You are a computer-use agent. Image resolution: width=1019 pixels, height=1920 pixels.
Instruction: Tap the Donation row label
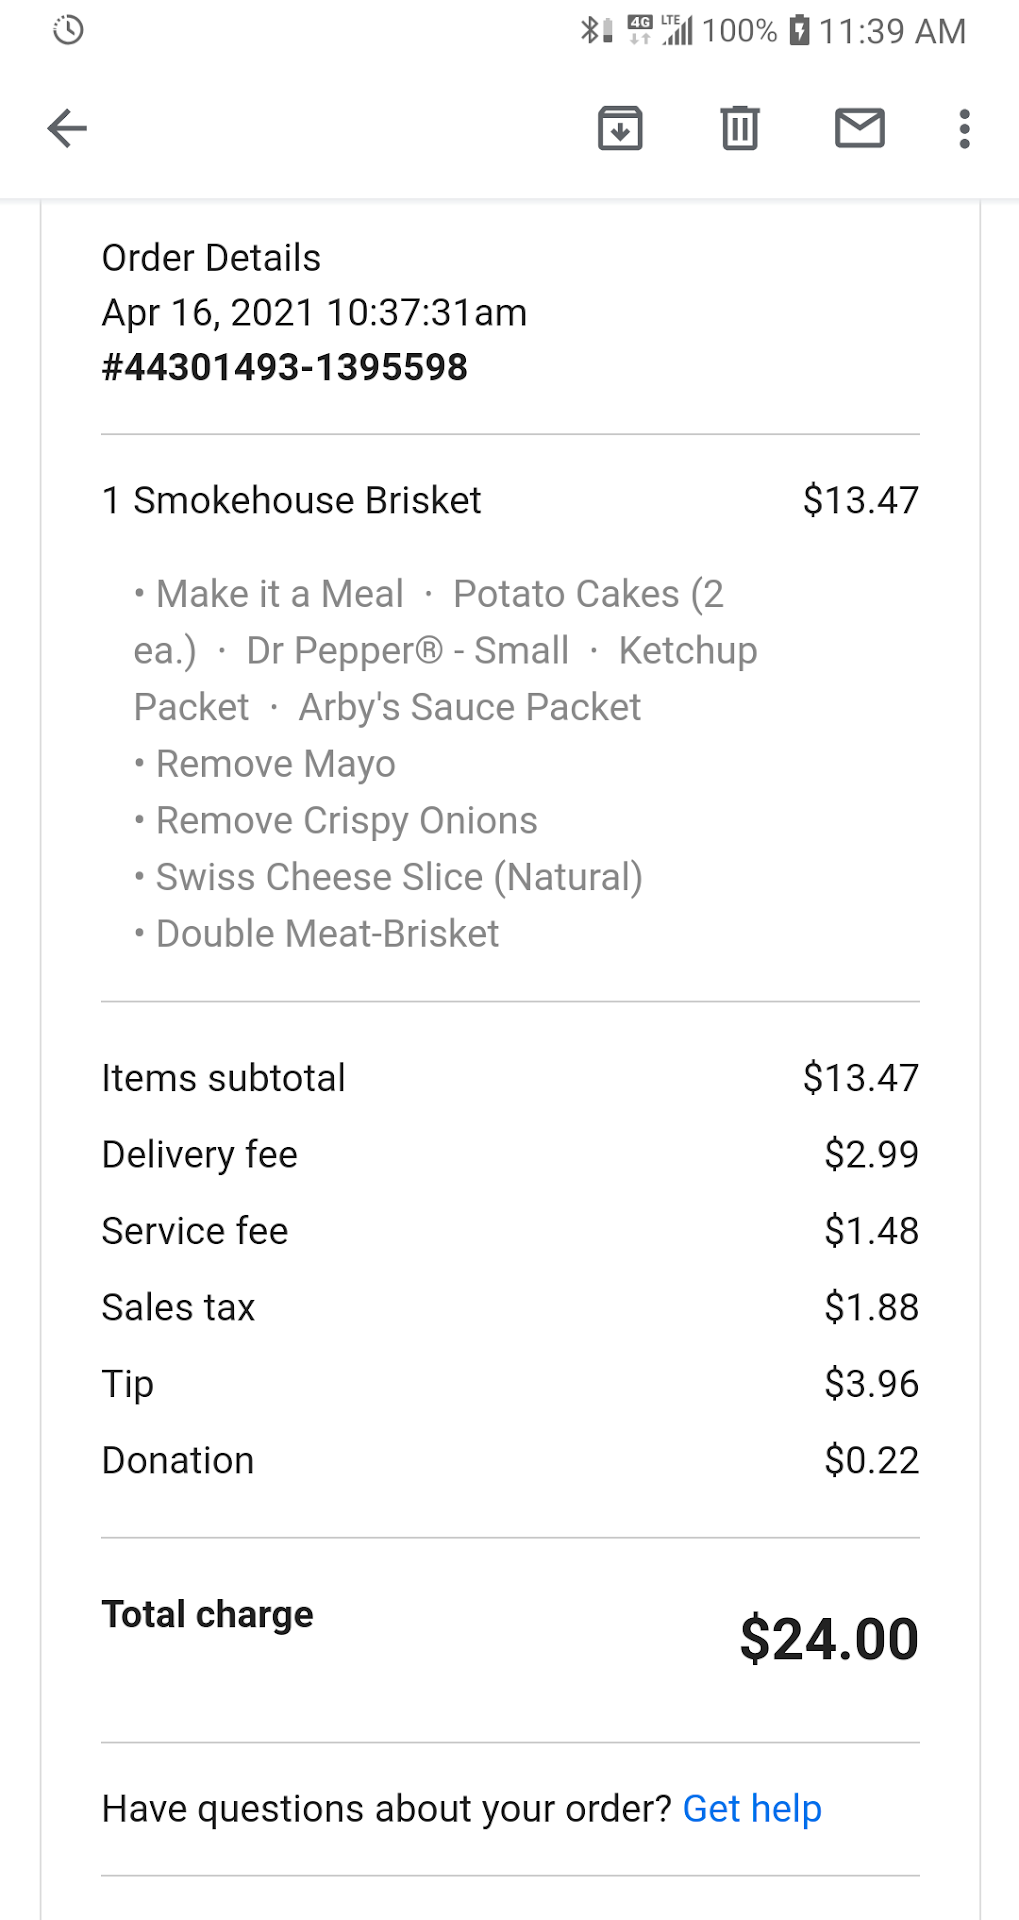tap(178, 1461)
